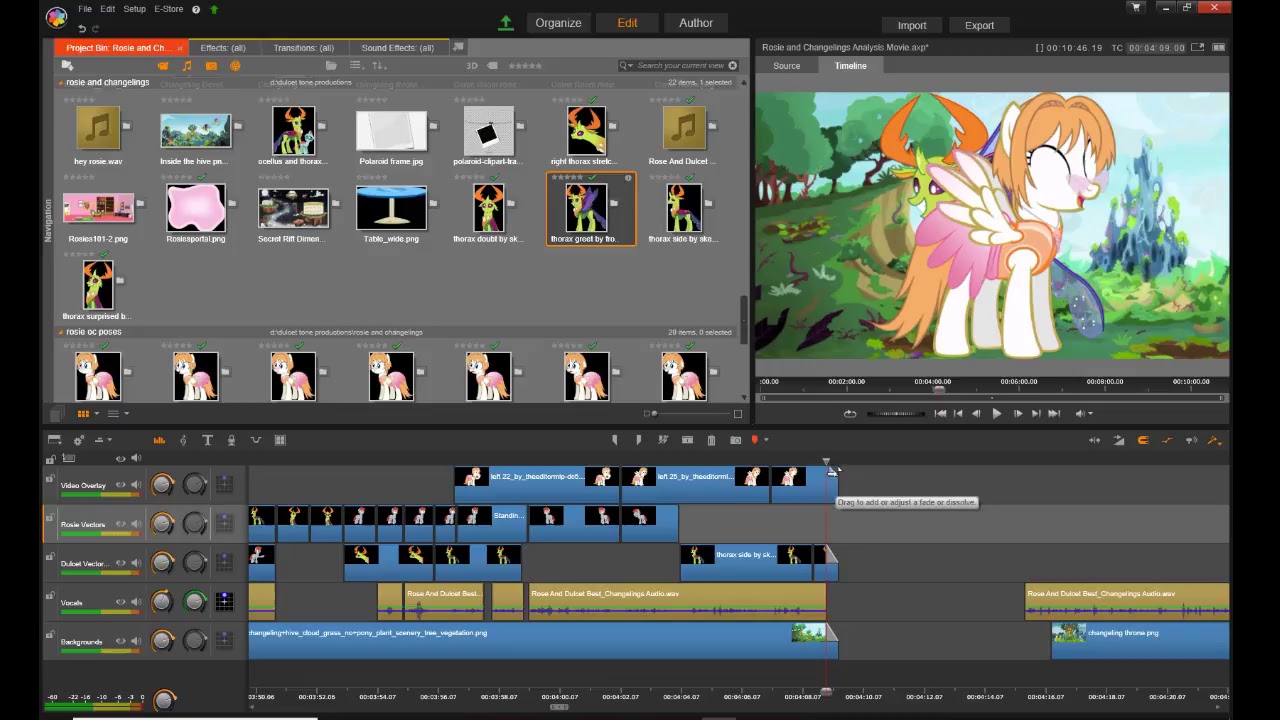
Task: Set mark in on timeline toolbar
Action: (x=614, y=440)
